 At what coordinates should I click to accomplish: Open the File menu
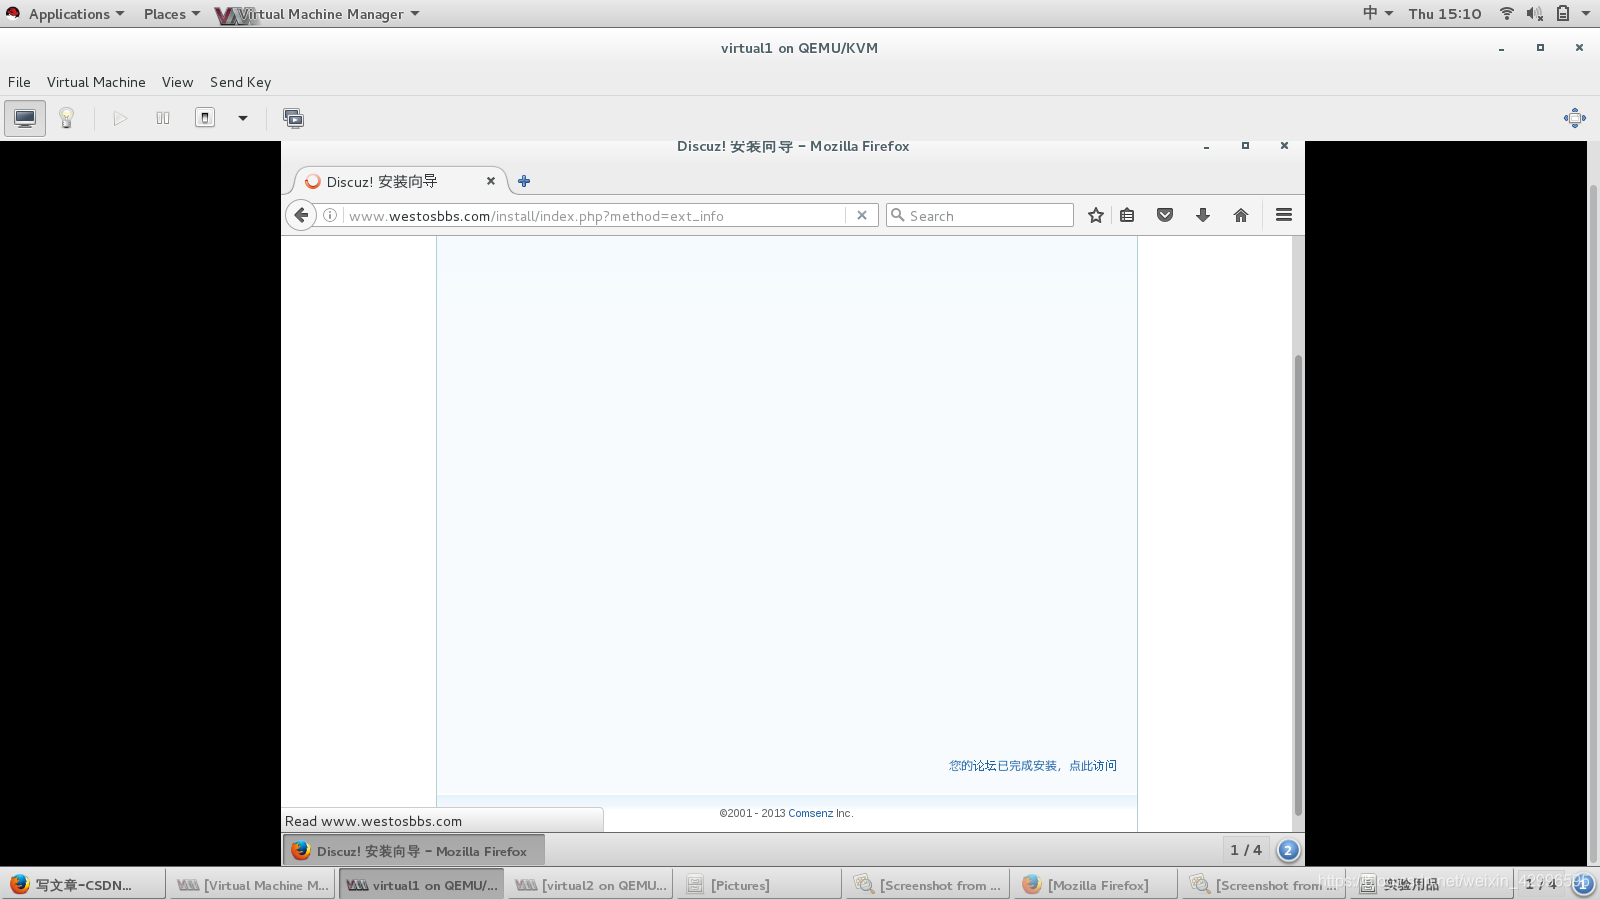19,82
